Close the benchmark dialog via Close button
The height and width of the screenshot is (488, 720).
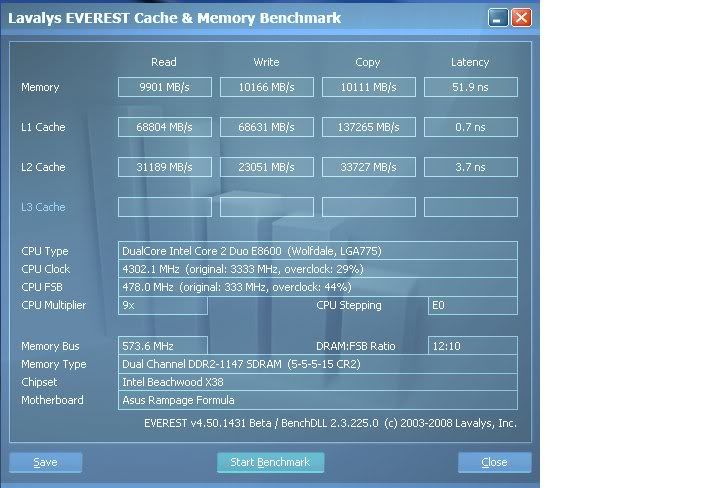[x=495, y=462]
